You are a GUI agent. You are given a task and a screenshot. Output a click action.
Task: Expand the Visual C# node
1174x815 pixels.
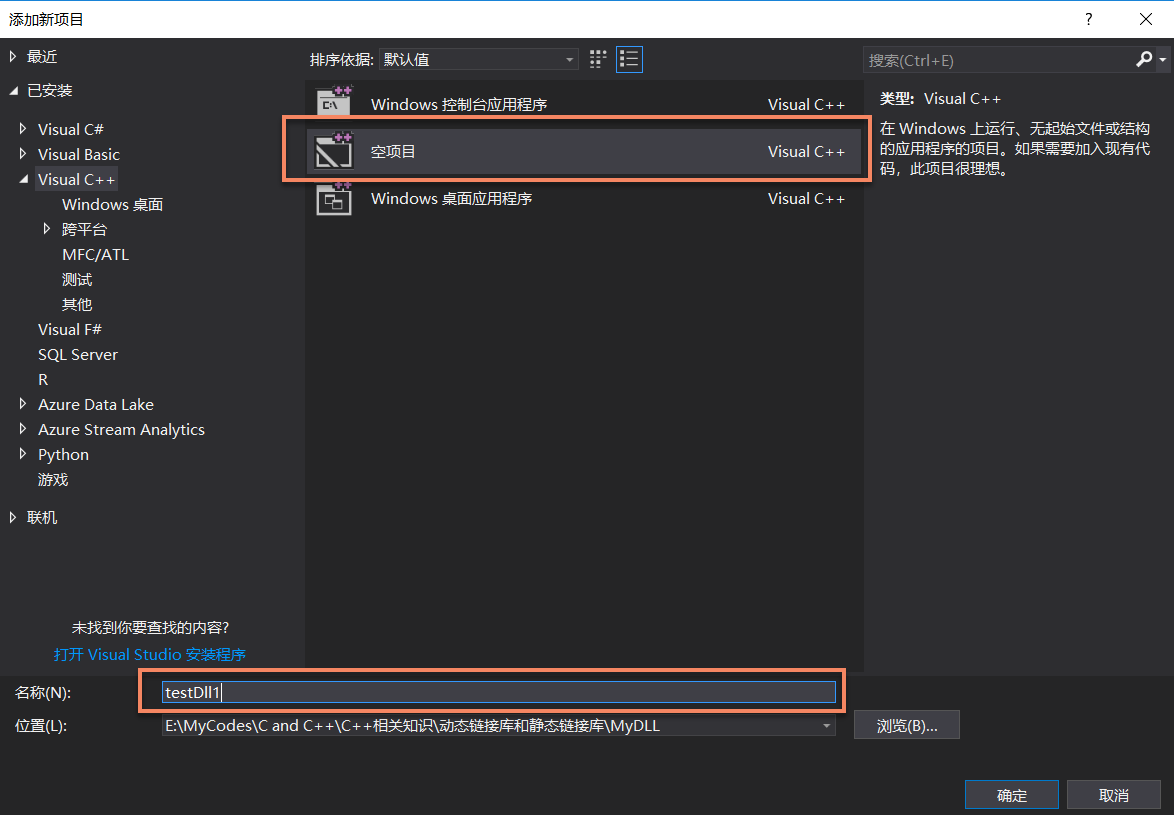(x=23, y=129)
